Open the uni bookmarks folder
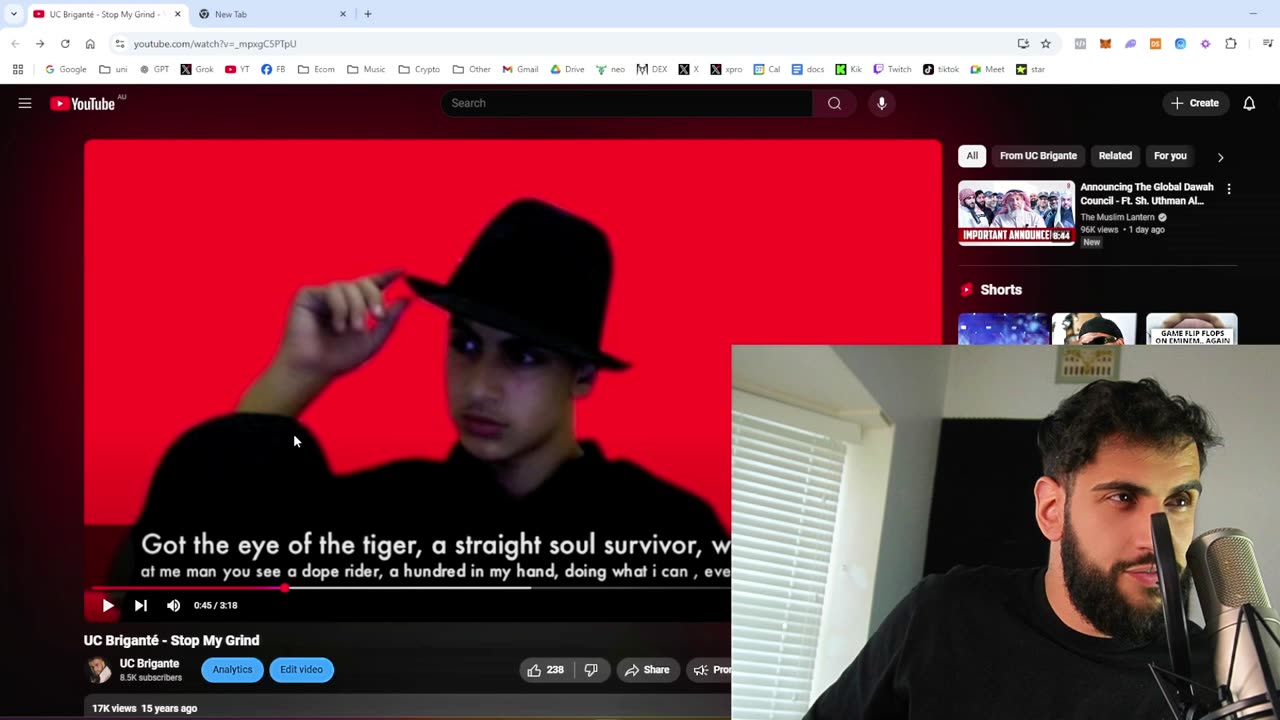1280x720 pixels. pos(113,69)
